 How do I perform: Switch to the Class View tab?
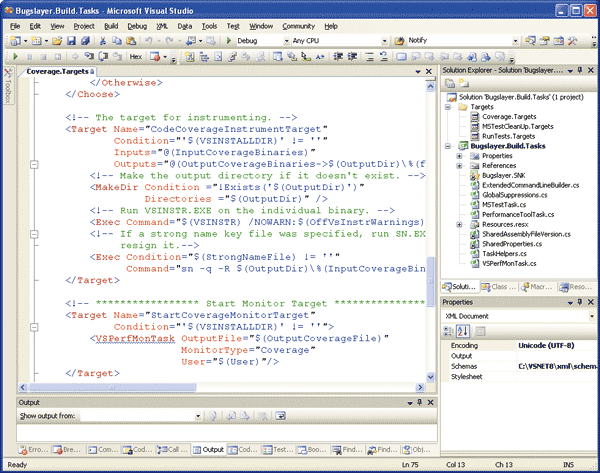click(x=499, y=287)
